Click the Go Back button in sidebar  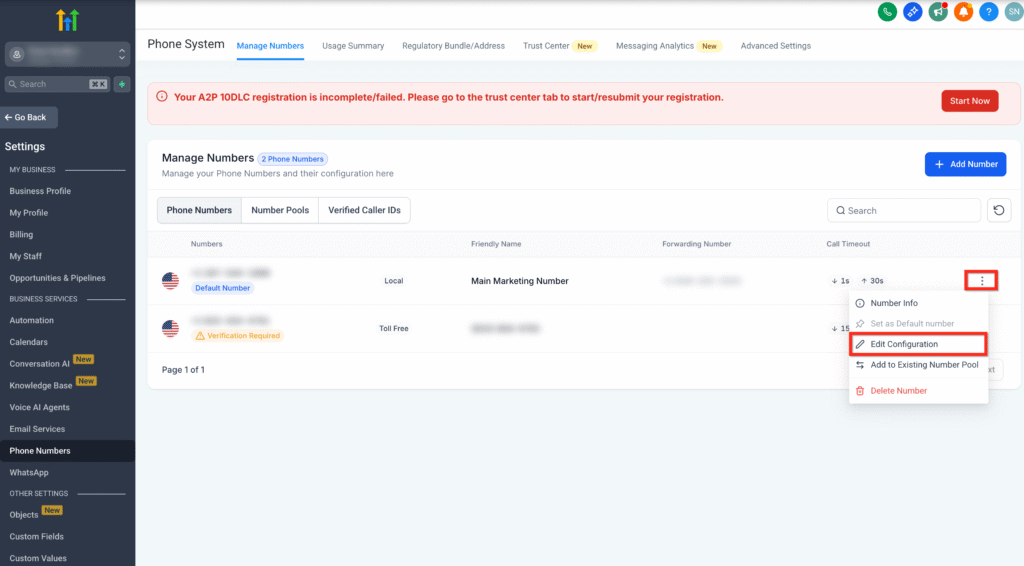pos(29,117)
